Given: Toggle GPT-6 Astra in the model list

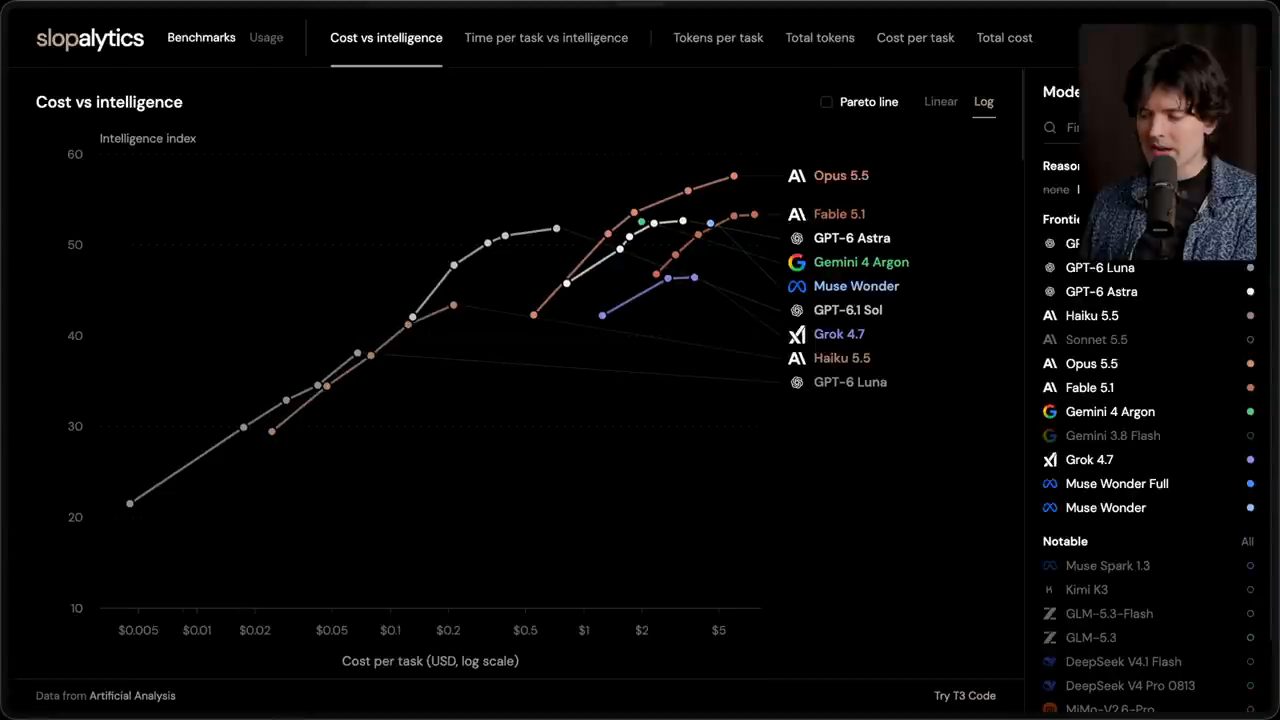Looking at the screenshot, I should tap(1149, 292).
